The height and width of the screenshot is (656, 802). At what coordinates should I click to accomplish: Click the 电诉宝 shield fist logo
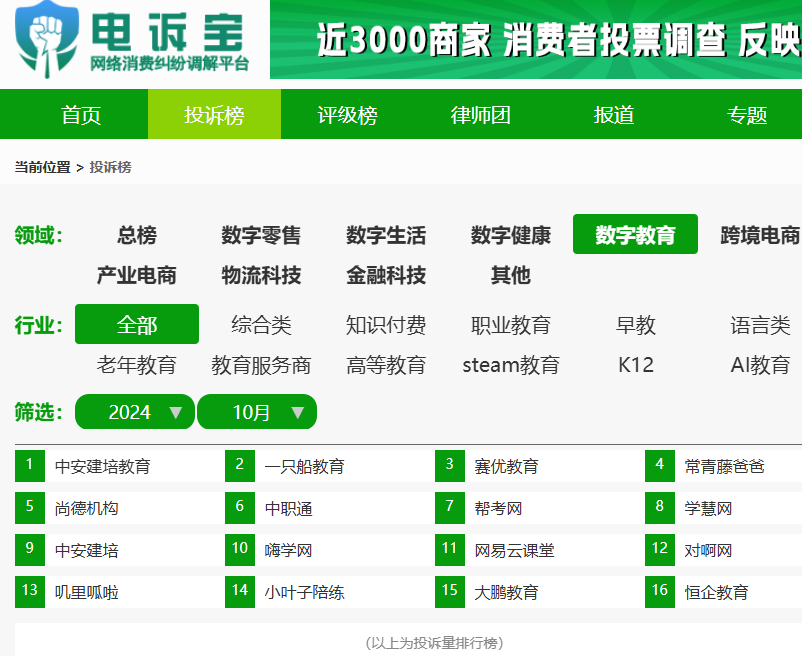pos(47,40)
